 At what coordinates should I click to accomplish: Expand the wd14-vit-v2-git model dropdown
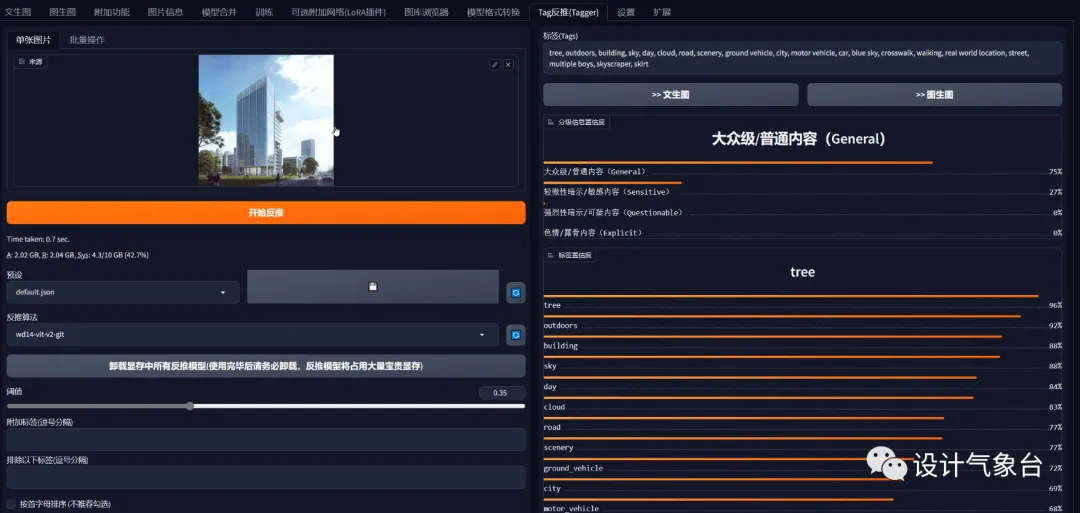tap(253, 335)
